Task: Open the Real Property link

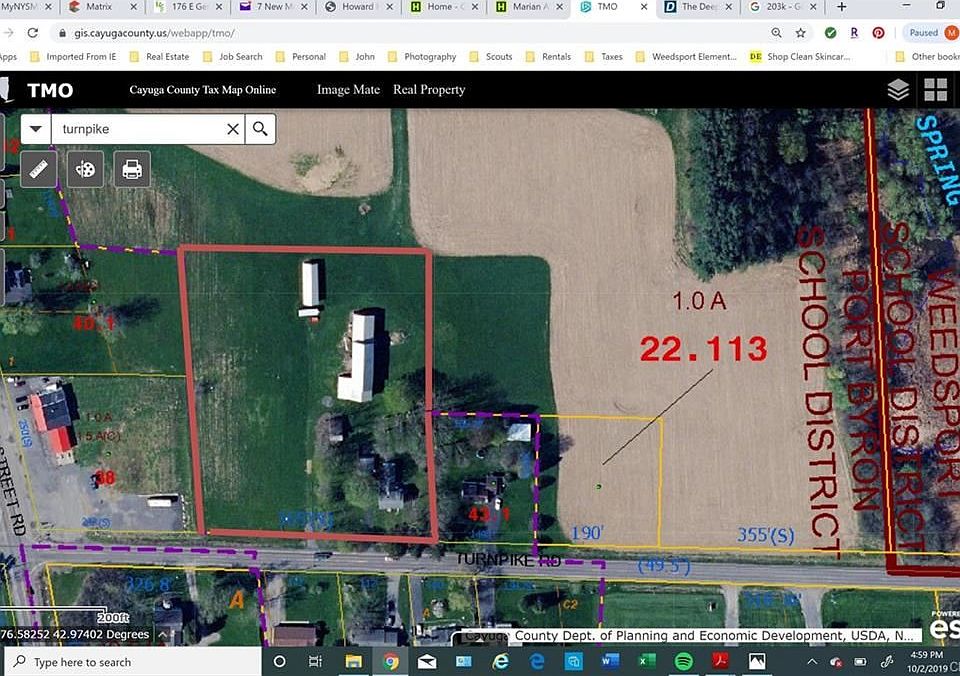Action: [429, 89]
